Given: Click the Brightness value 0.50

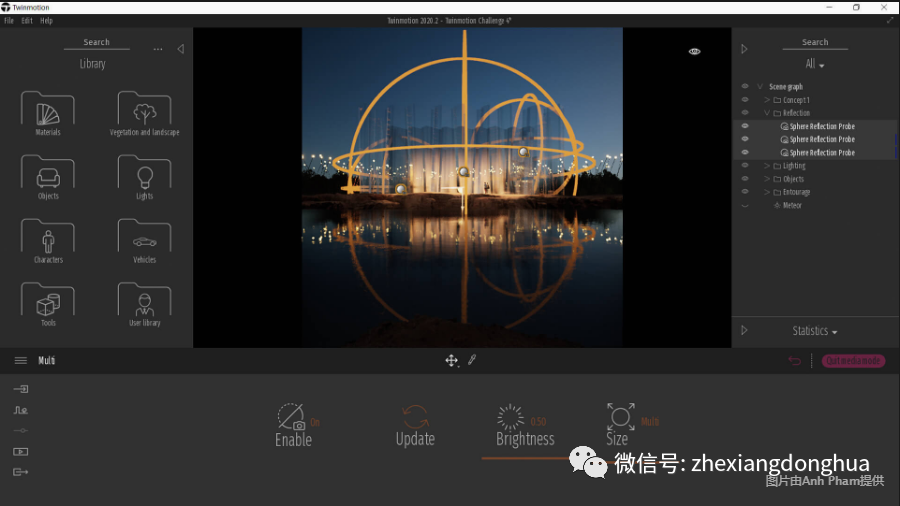Looking at the screenshot, I should tap(538, 422).
